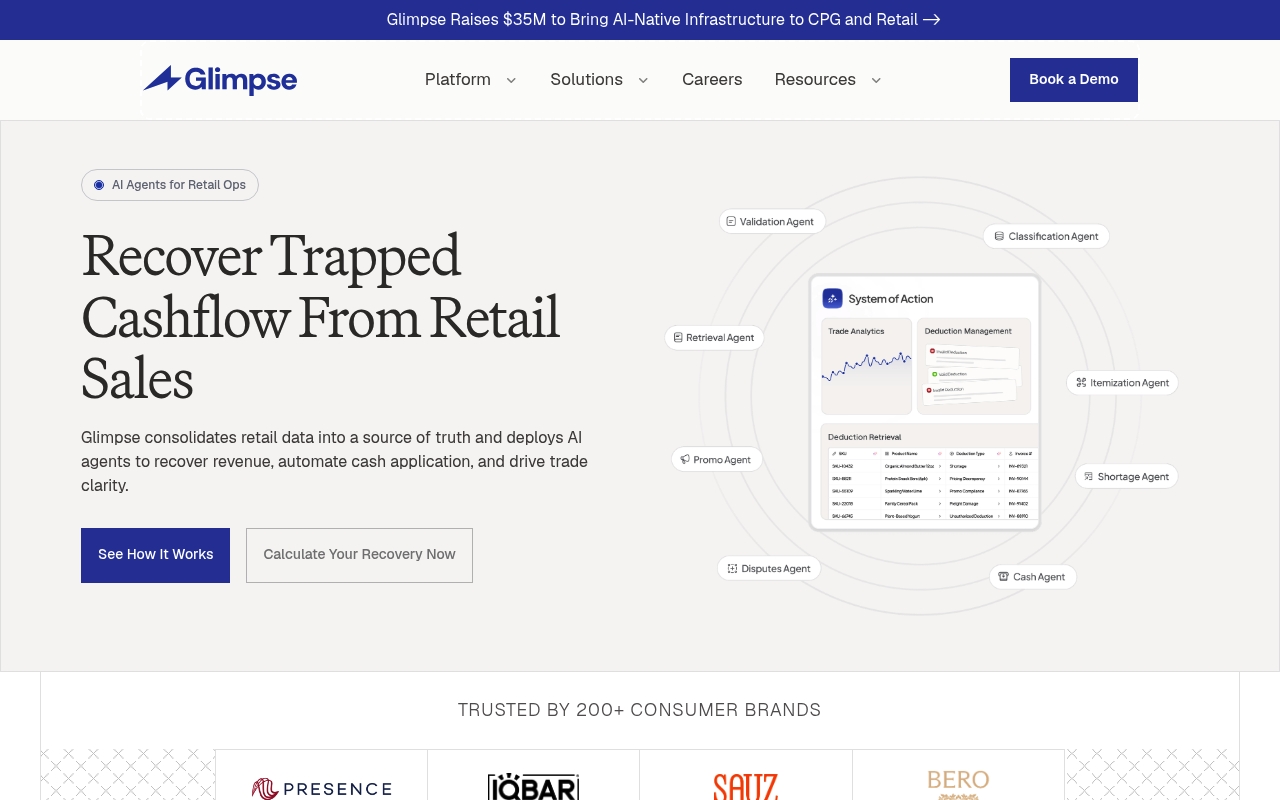The height and width of the screenshot is (800, 1280).
Task: Click the Retrieval Agent chip icon
Action: 678,338
